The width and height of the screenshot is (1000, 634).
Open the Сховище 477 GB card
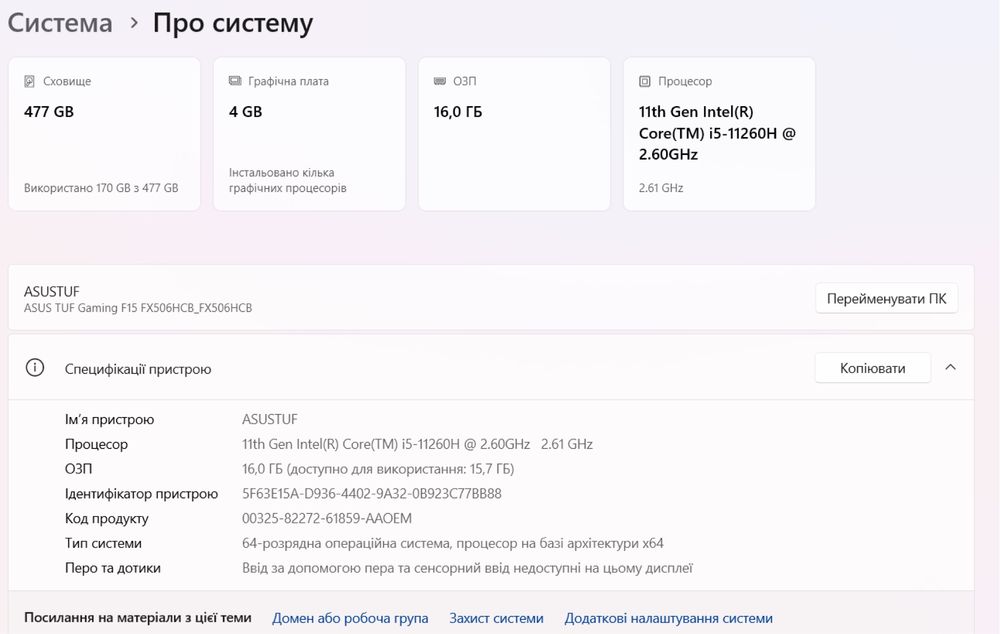tap(105, 134)
